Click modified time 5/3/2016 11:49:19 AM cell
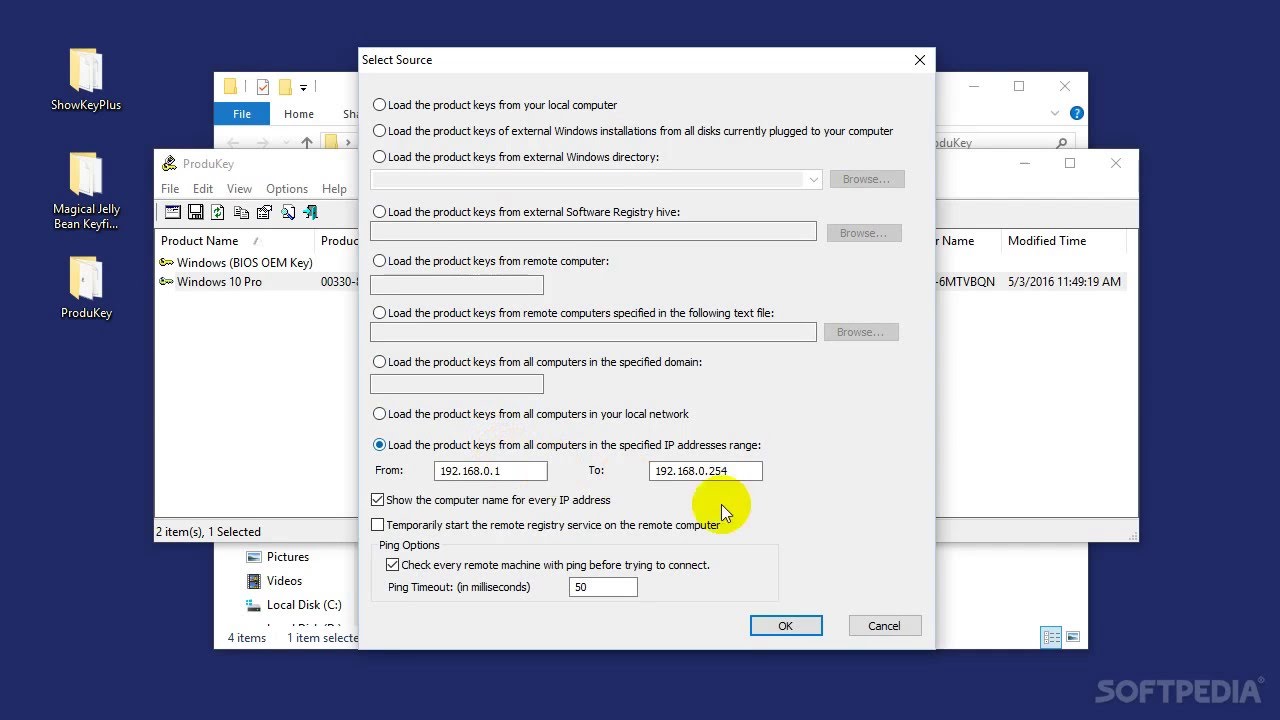 click(x=1064, y=282)
